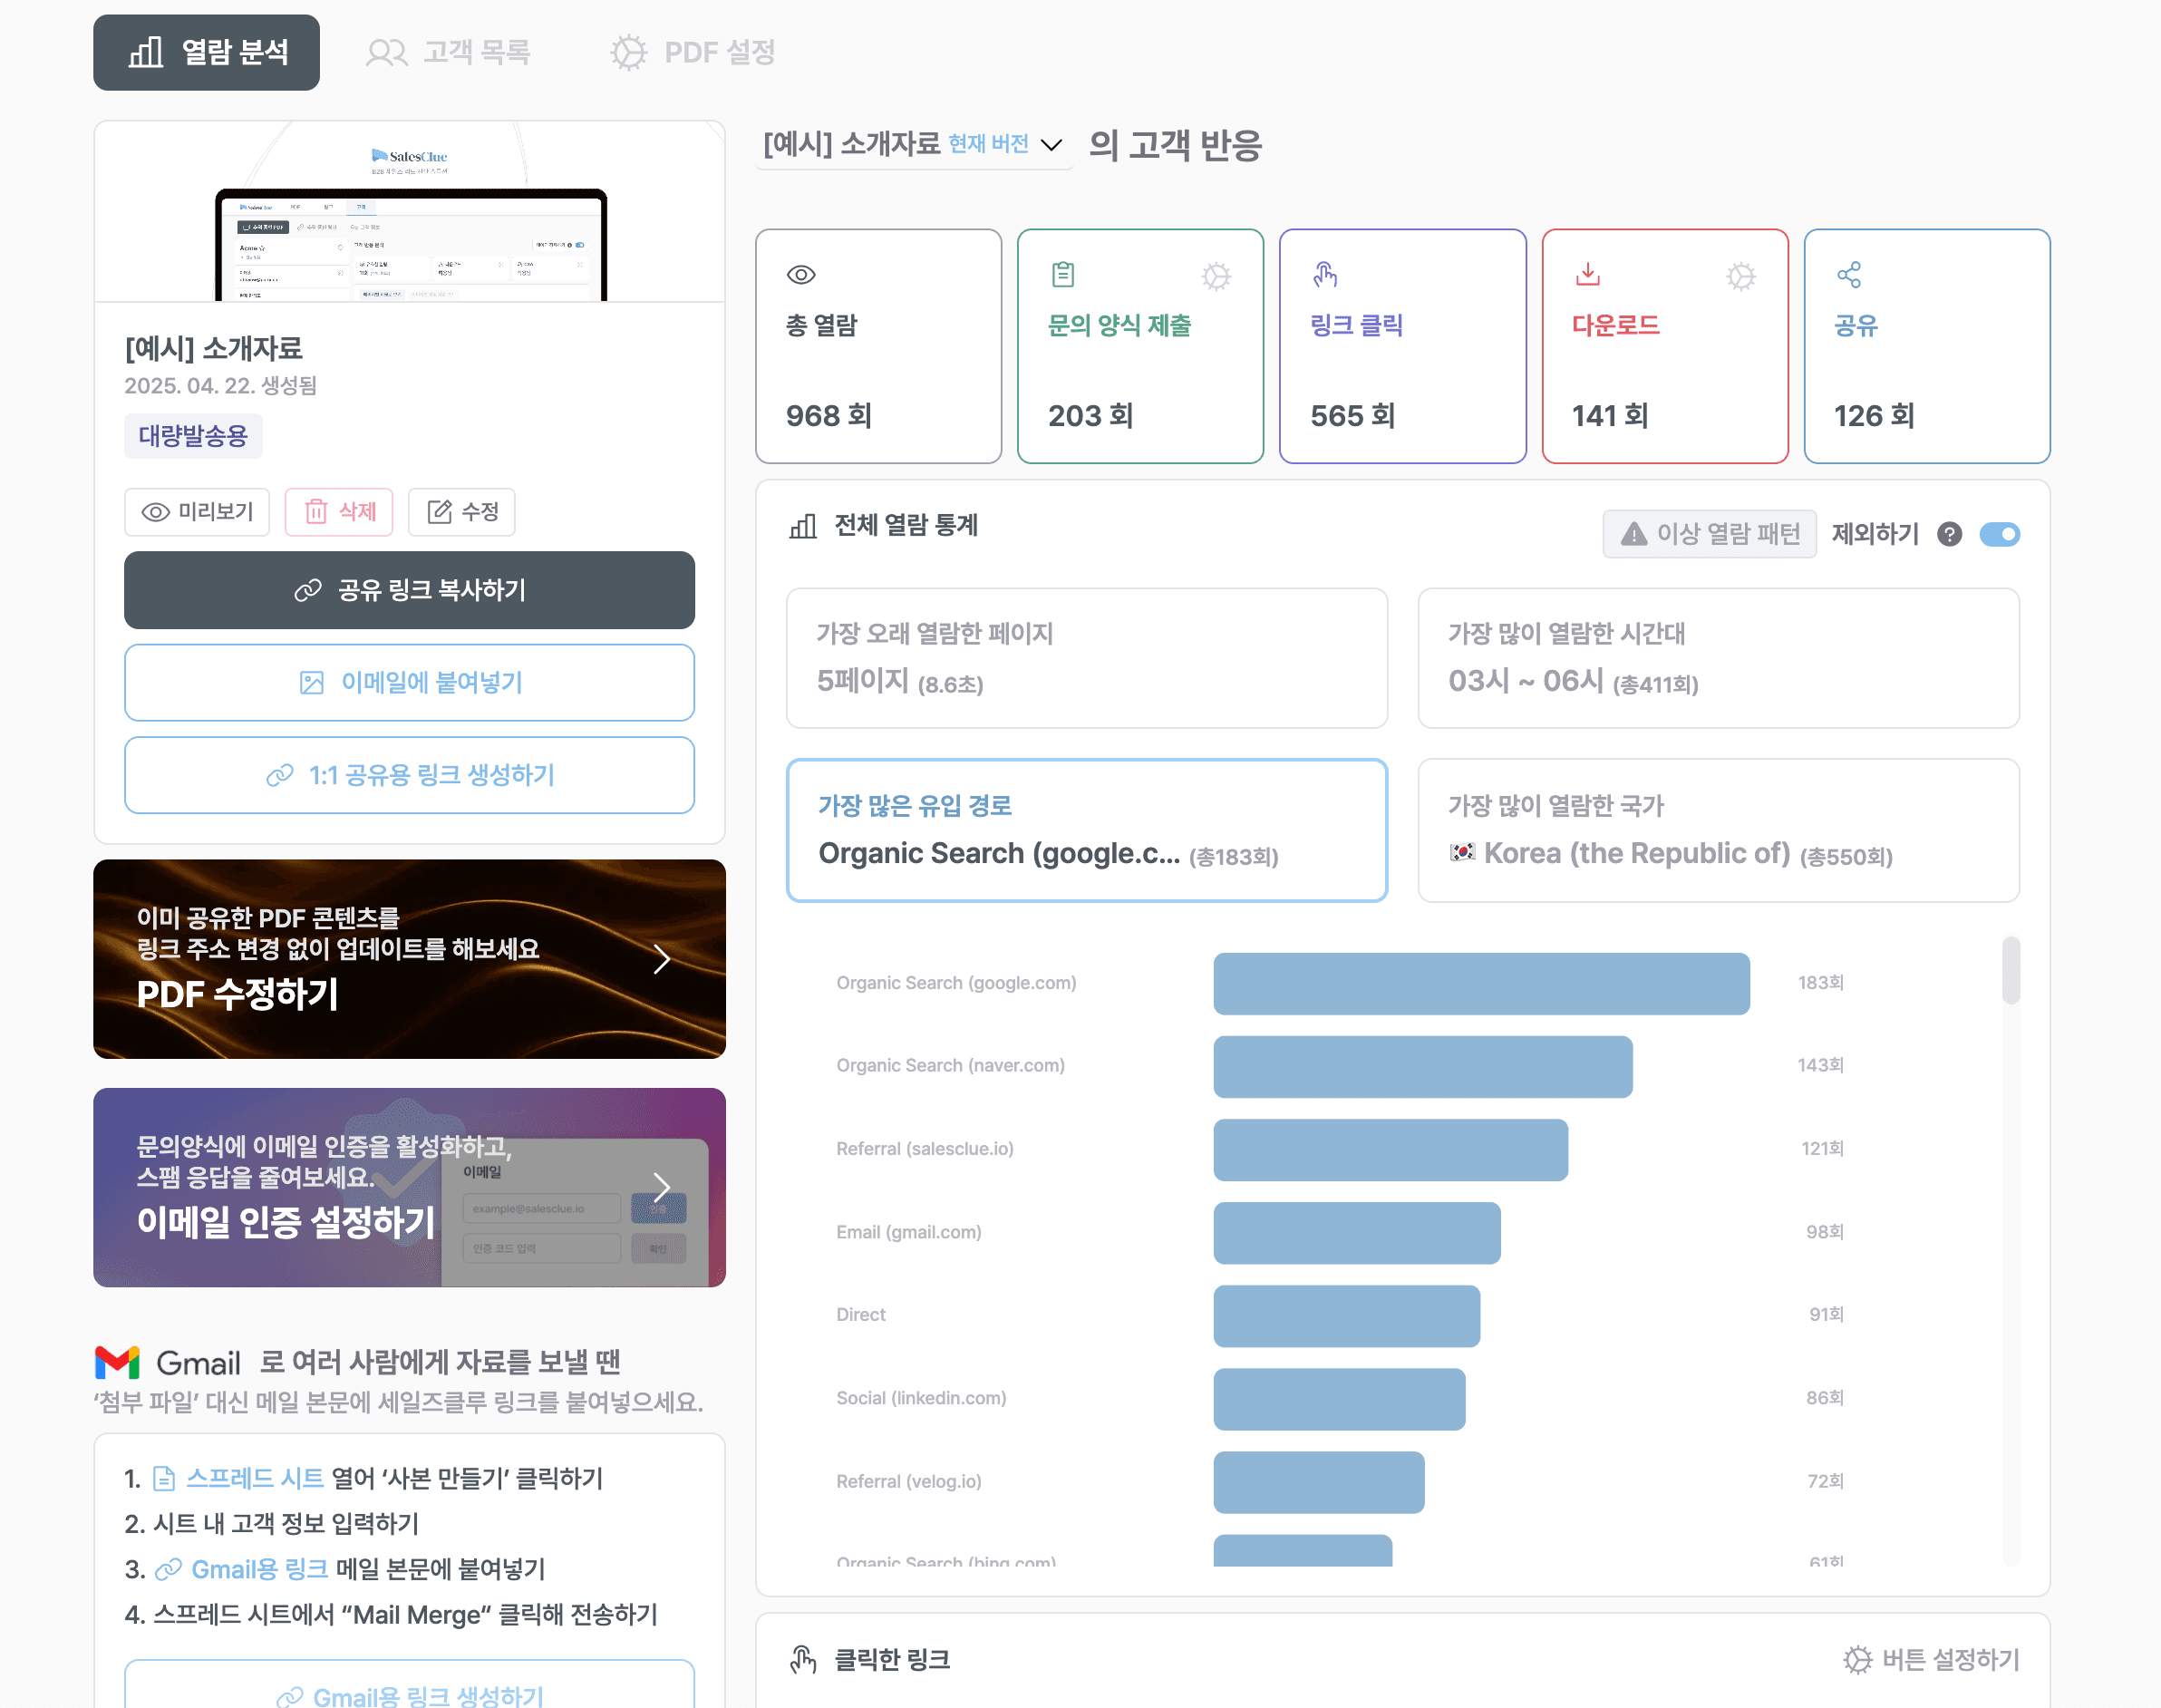Viewport: 2161px width, 1708px height.
Task: Delete the material using the 삭제 button
Action: point(339,512)
